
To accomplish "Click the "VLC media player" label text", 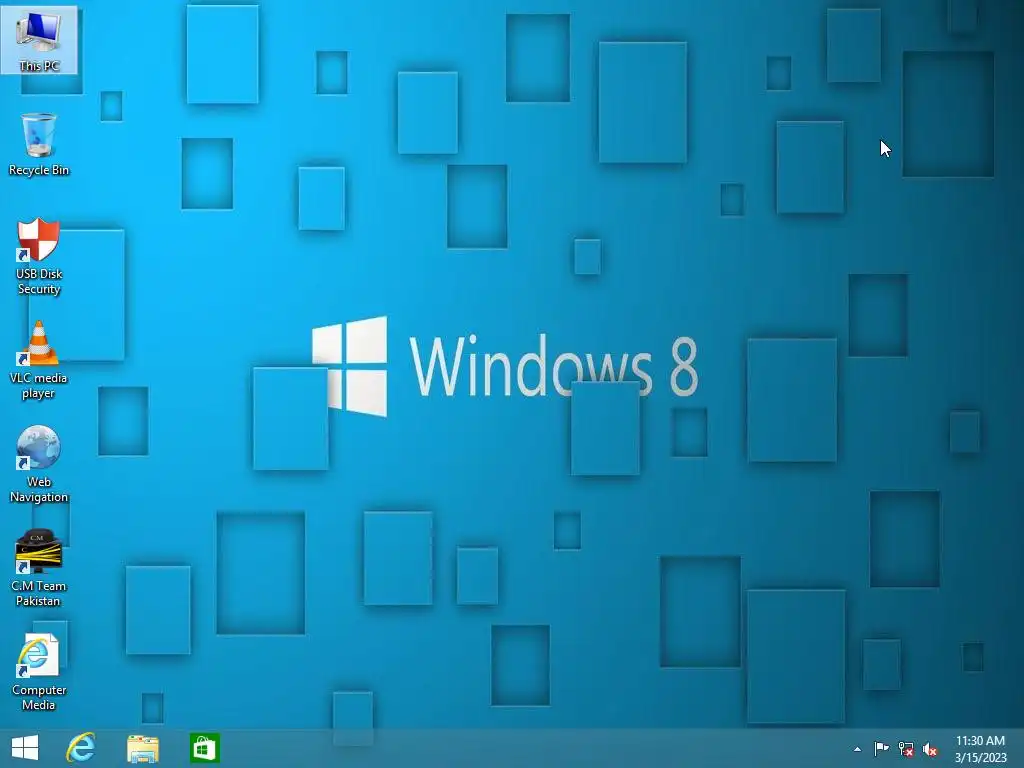I will coord(38,385).
